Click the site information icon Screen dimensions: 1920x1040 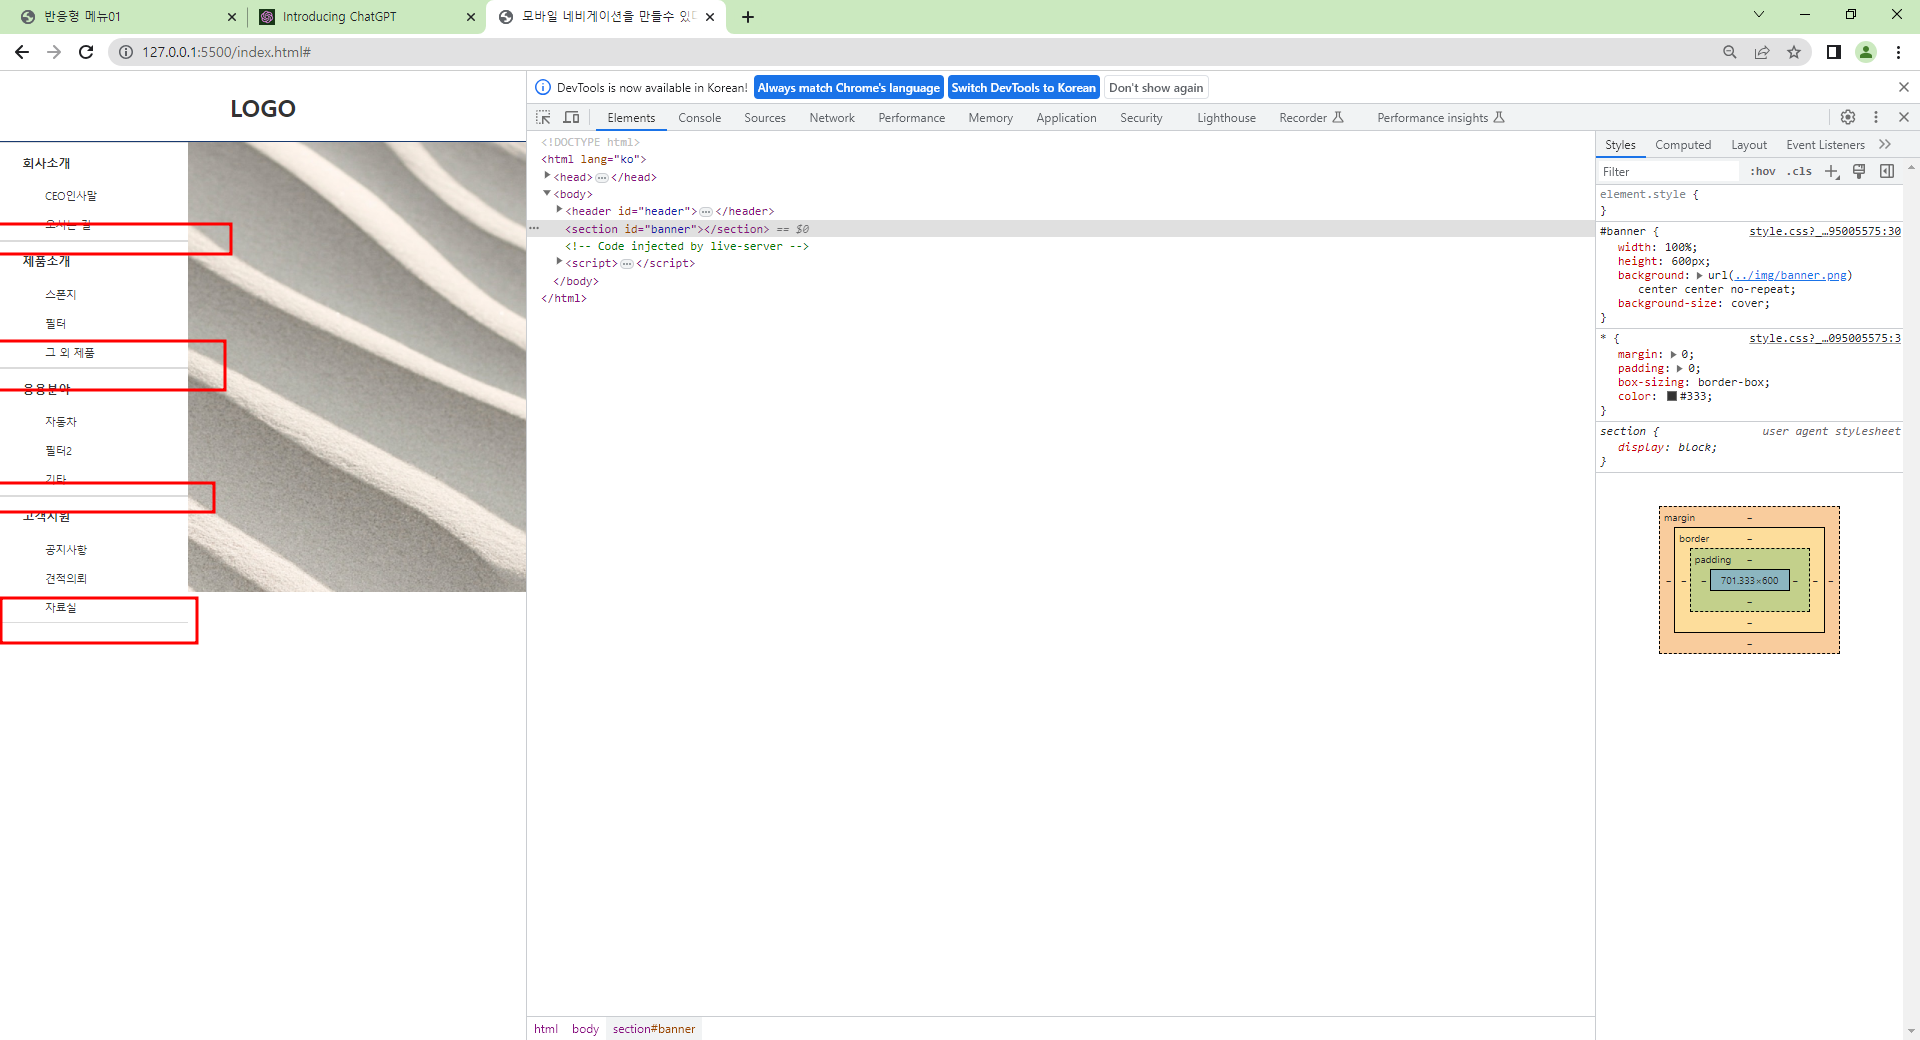click(126, 52)
